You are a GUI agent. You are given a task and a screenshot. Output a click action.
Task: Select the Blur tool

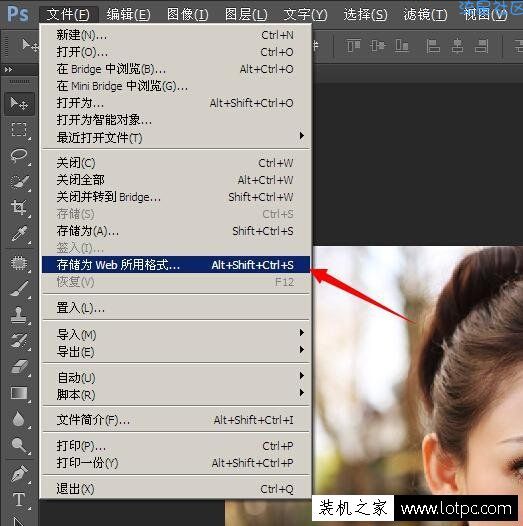tap(19, 419)
